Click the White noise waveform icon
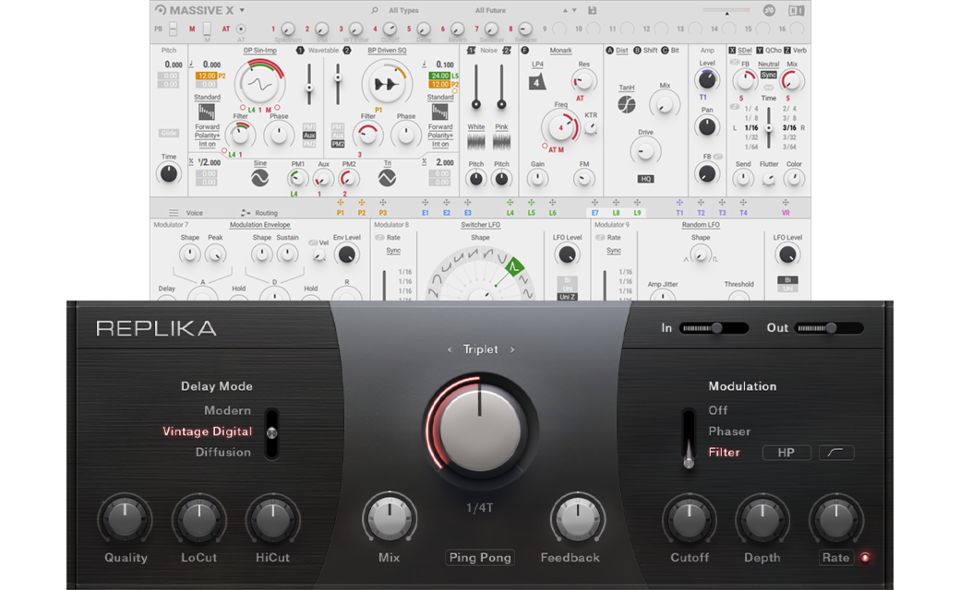This screenshot has width=960, height=590. [476, 142]
